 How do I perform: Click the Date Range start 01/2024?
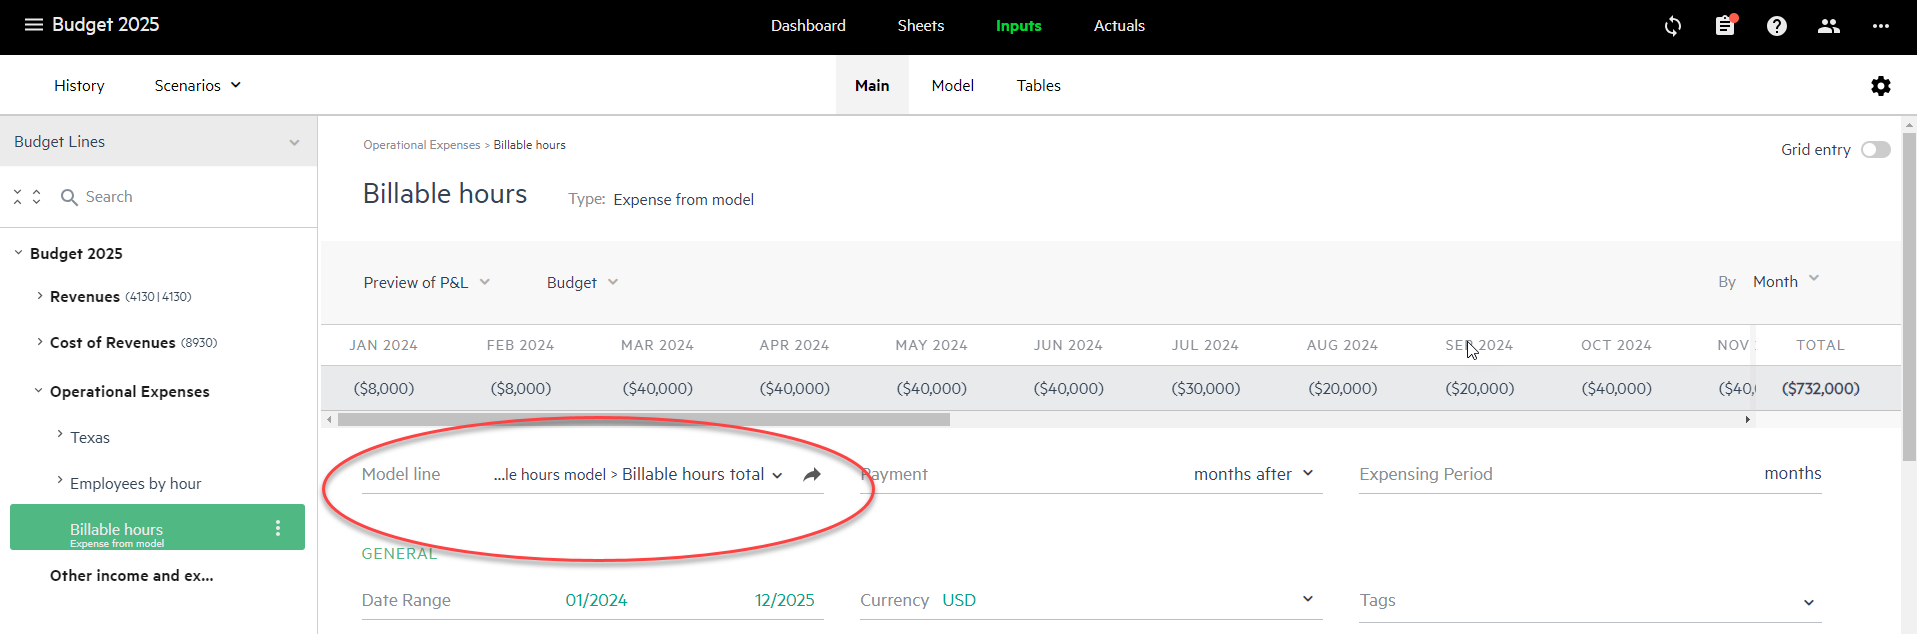[596, 600]
